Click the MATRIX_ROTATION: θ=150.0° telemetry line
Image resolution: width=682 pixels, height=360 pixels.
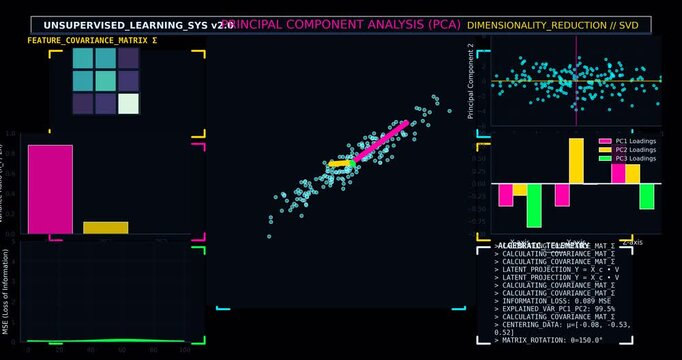[549, 340]
